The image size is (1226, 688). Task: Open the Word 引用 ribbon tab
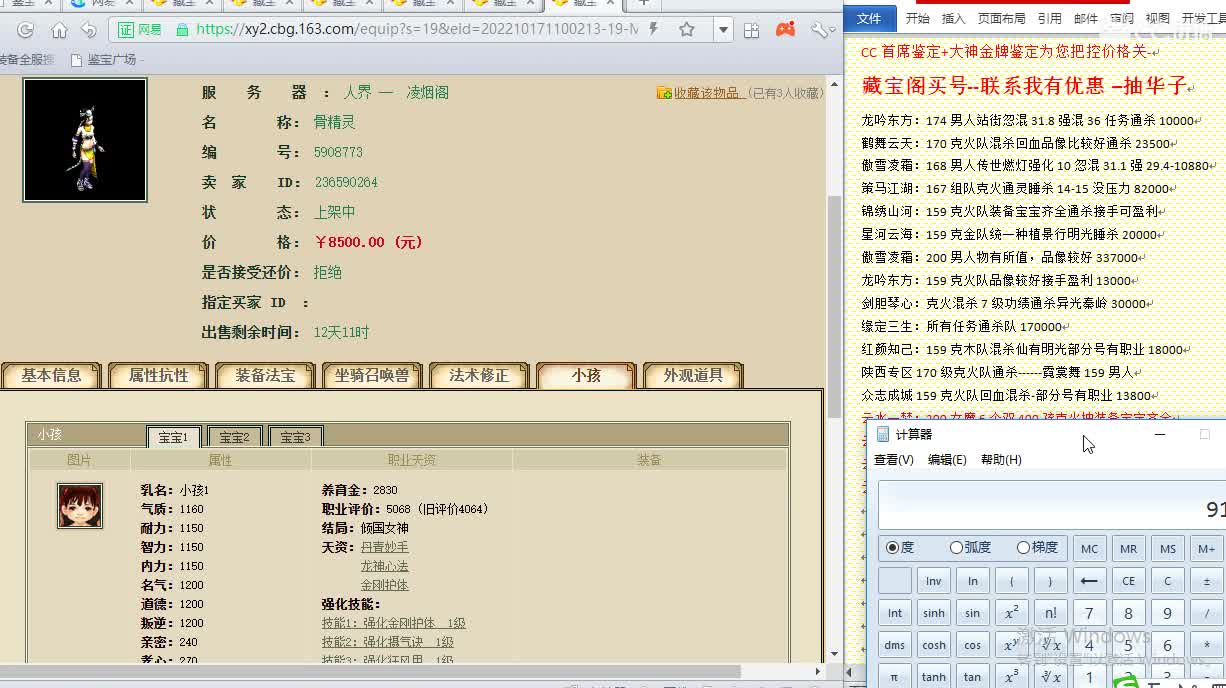1049,18
